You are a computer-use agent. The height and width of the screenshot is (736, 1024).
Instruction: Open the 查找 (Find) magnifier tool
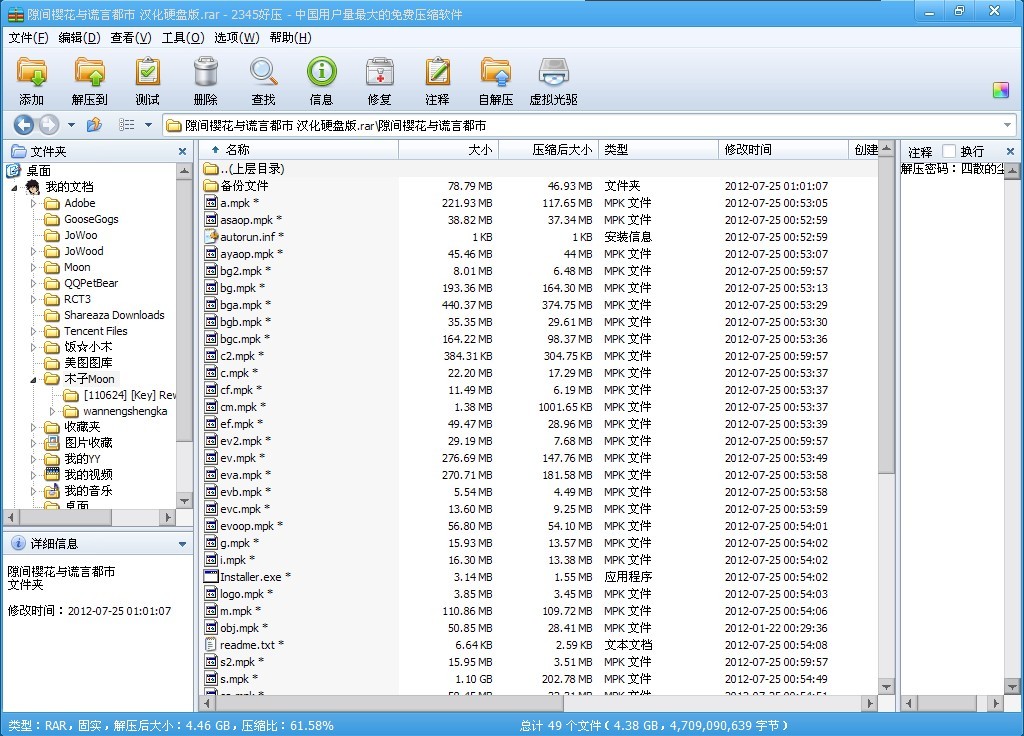(x=263, y=73)
